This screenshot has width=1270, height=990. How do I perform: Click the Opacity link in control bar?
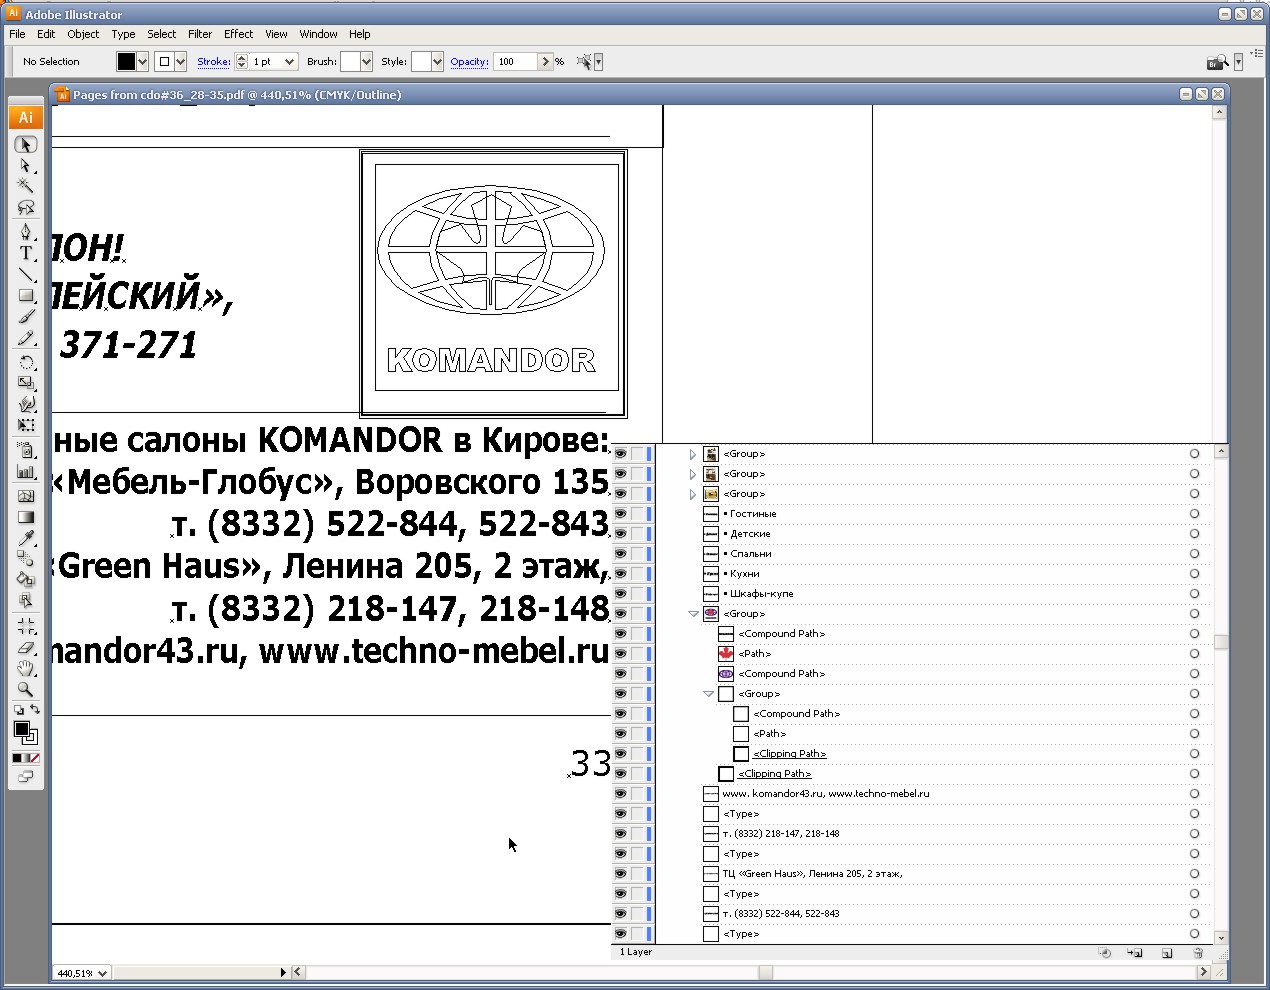(469, 62)
